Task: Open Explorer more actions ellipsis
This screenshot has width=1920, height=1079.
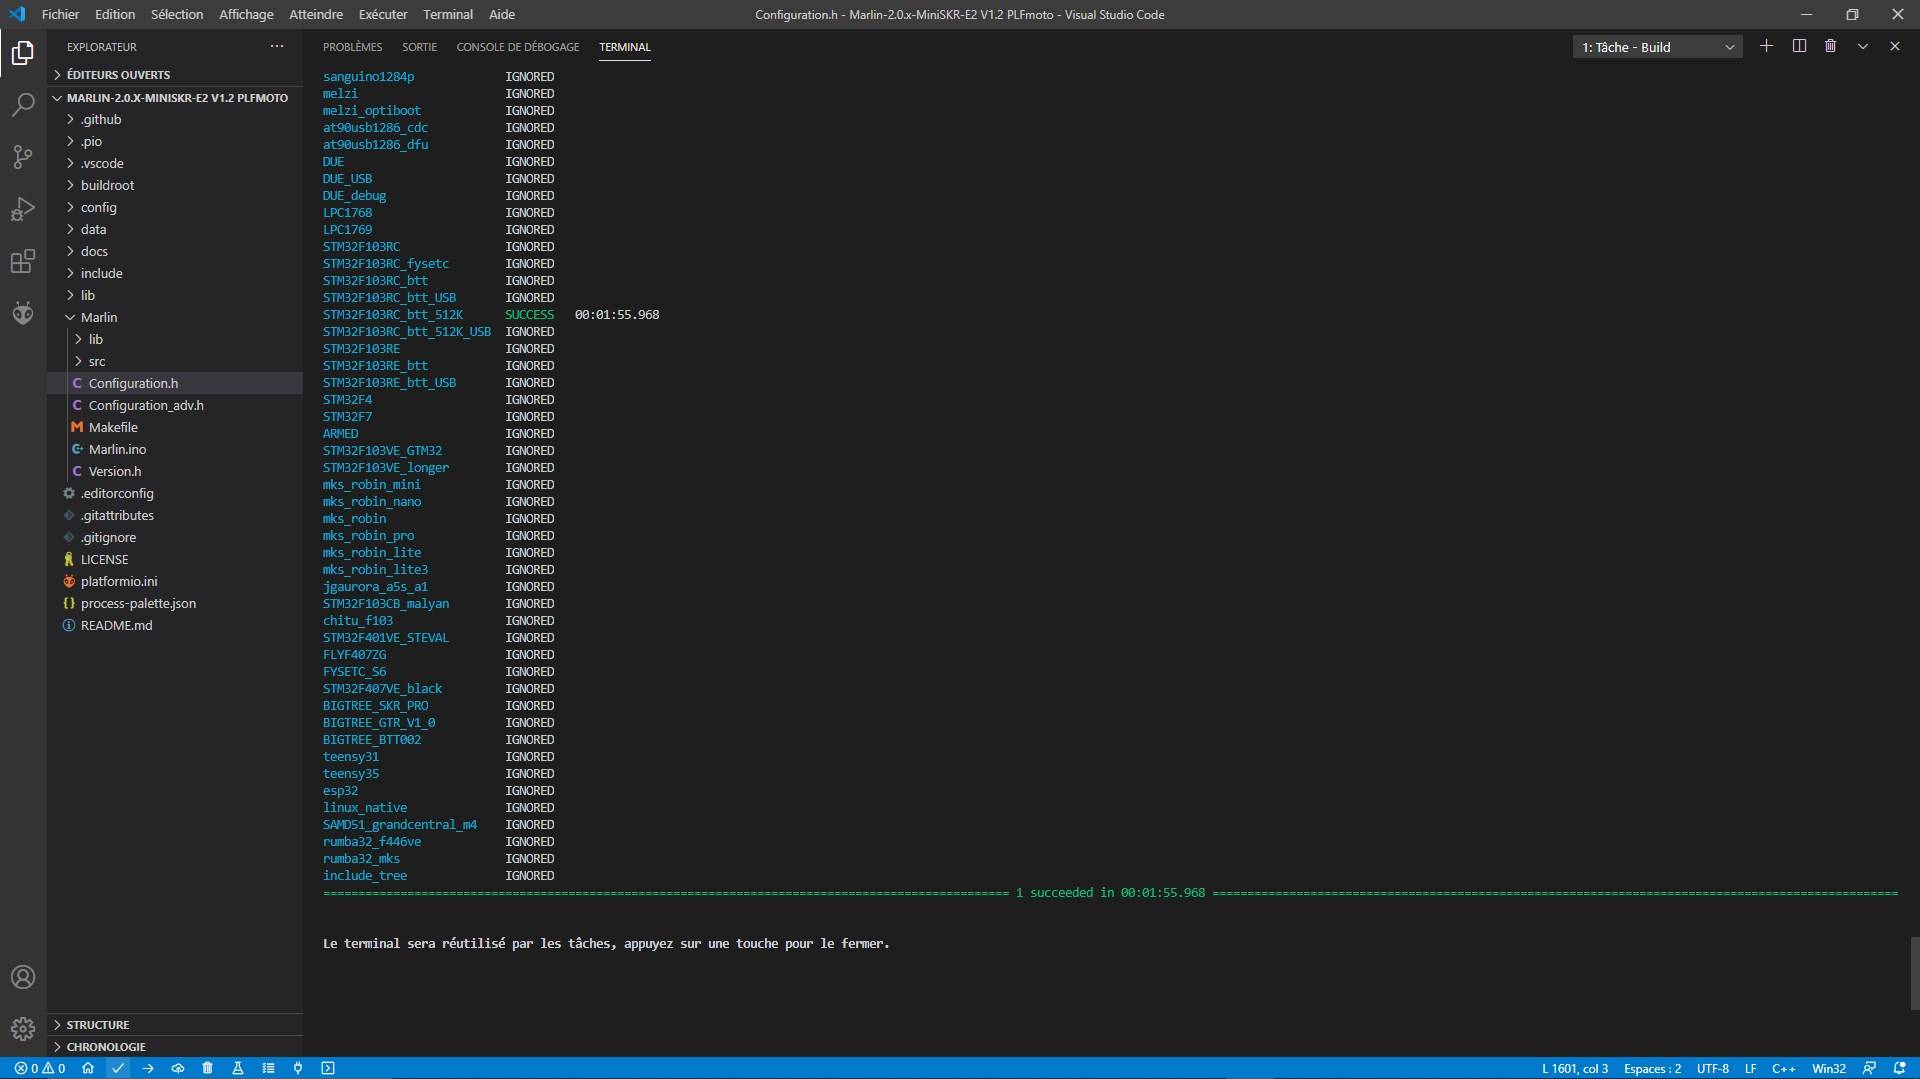Action: [x=277, y=46]
